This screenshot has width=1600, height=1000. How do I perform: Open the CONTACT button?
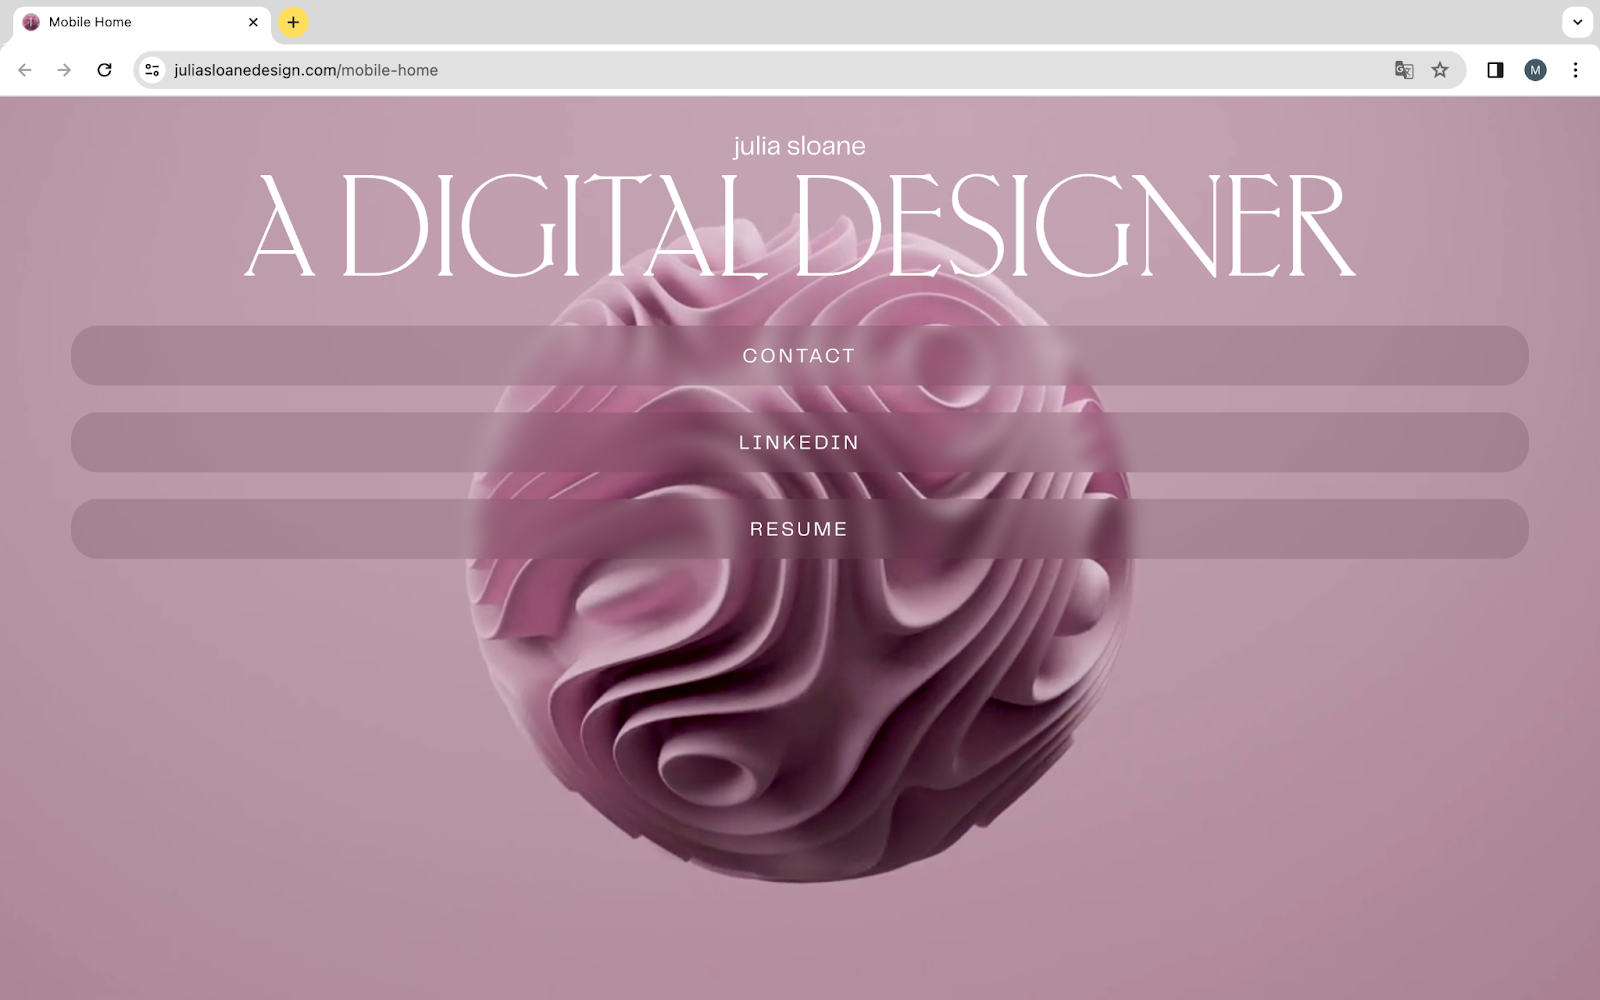(x=799, y=356)
